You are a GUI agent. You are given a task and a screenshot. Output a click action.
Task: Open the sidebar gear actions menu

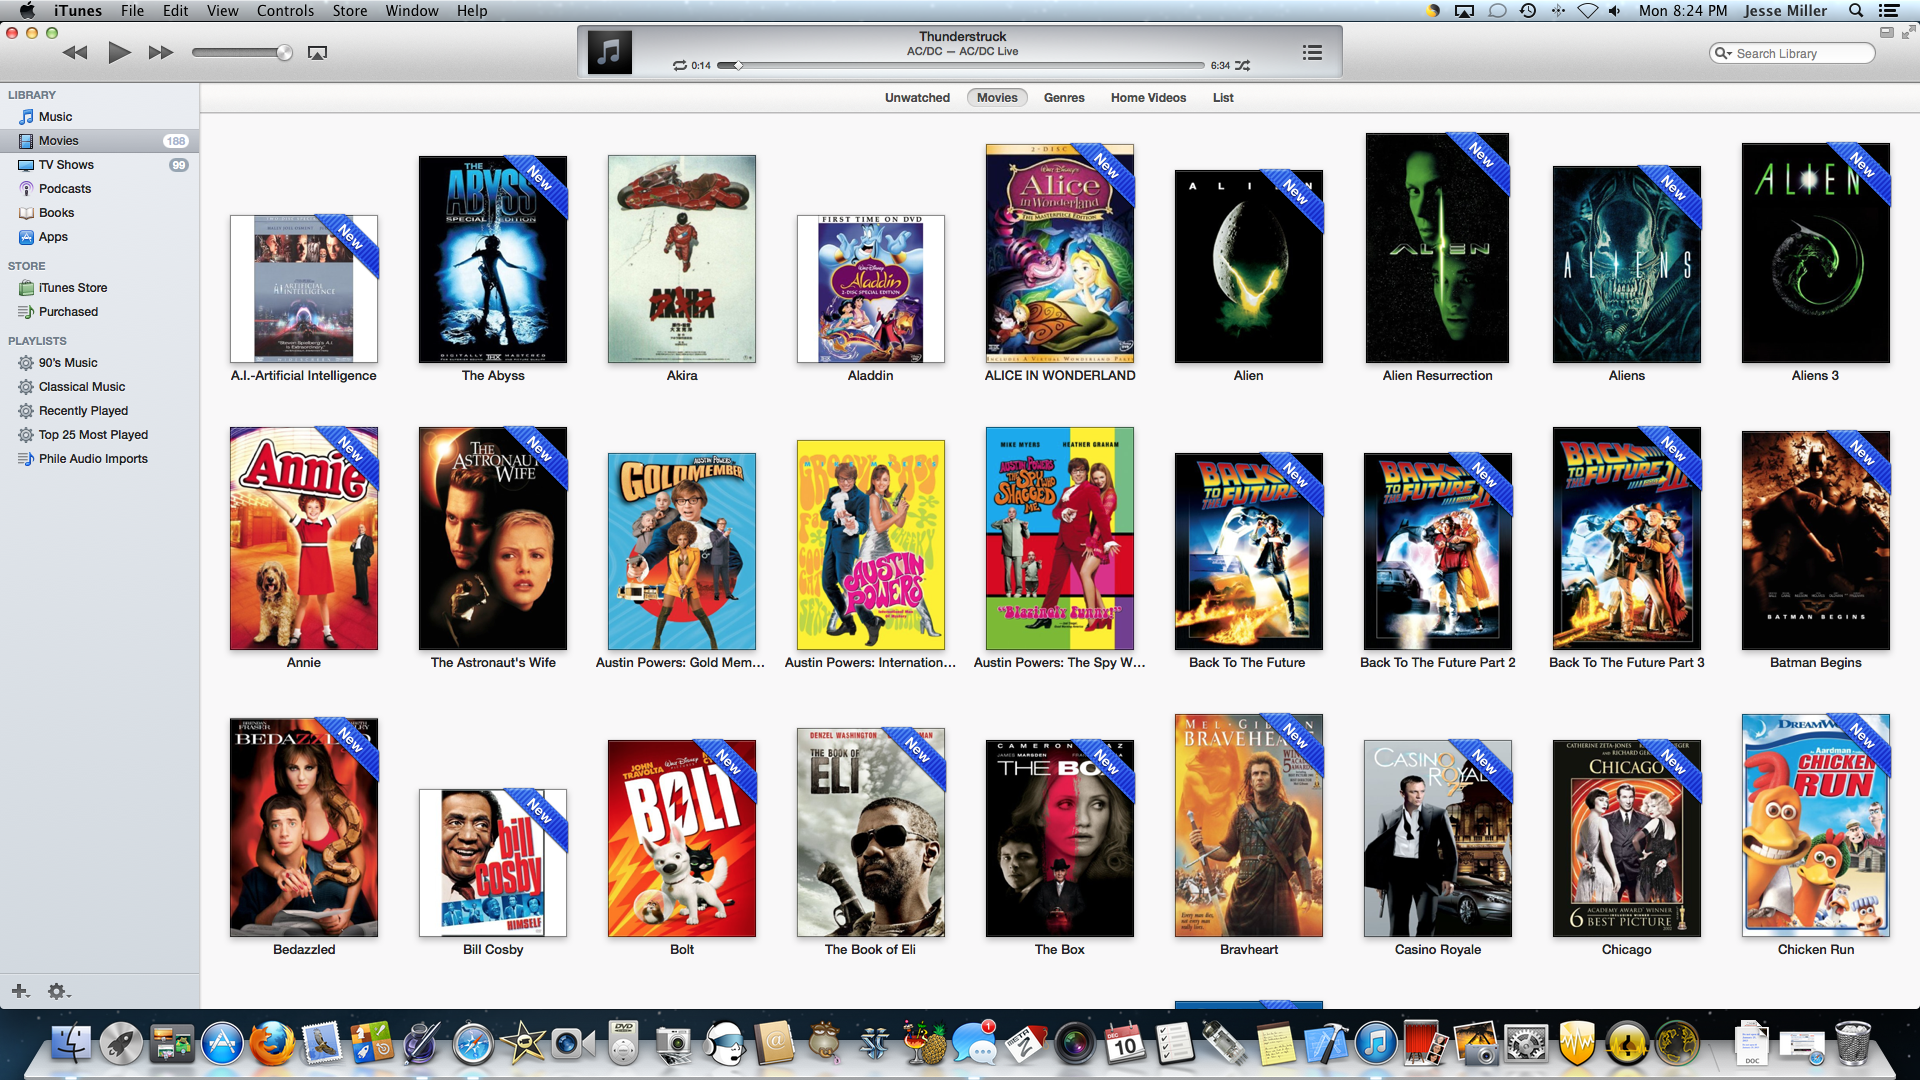click(x=58, y=991)
